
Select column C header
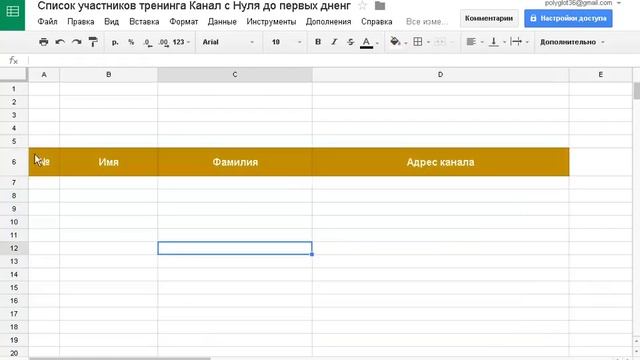[235, 75]
